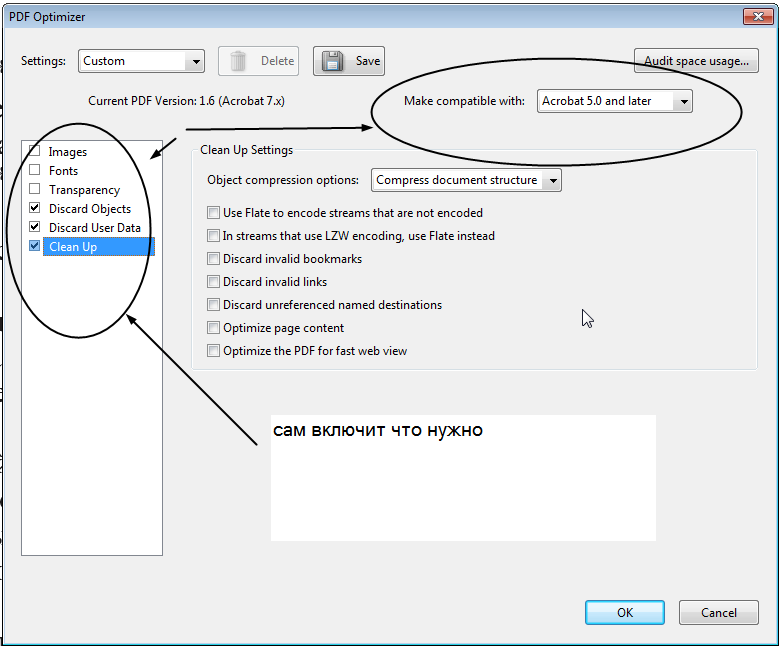Open the Settings Custom dropdown
The width and height of the screenshot is (779, 646).
(x=141, y=61)
